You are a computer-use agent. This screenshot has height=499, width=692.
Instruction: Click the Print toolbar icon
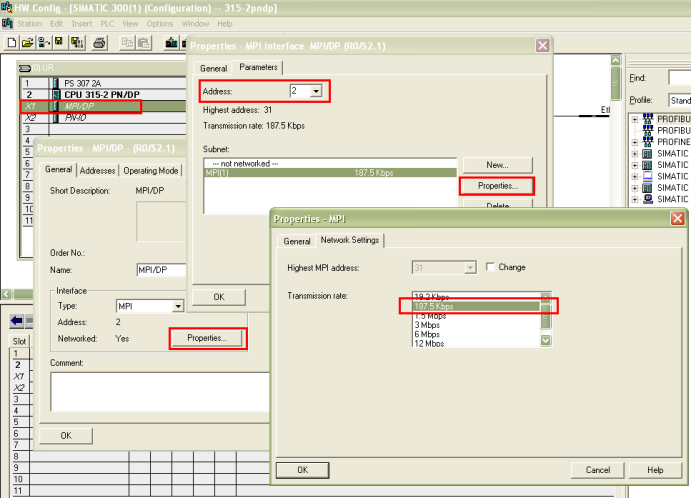99,43
